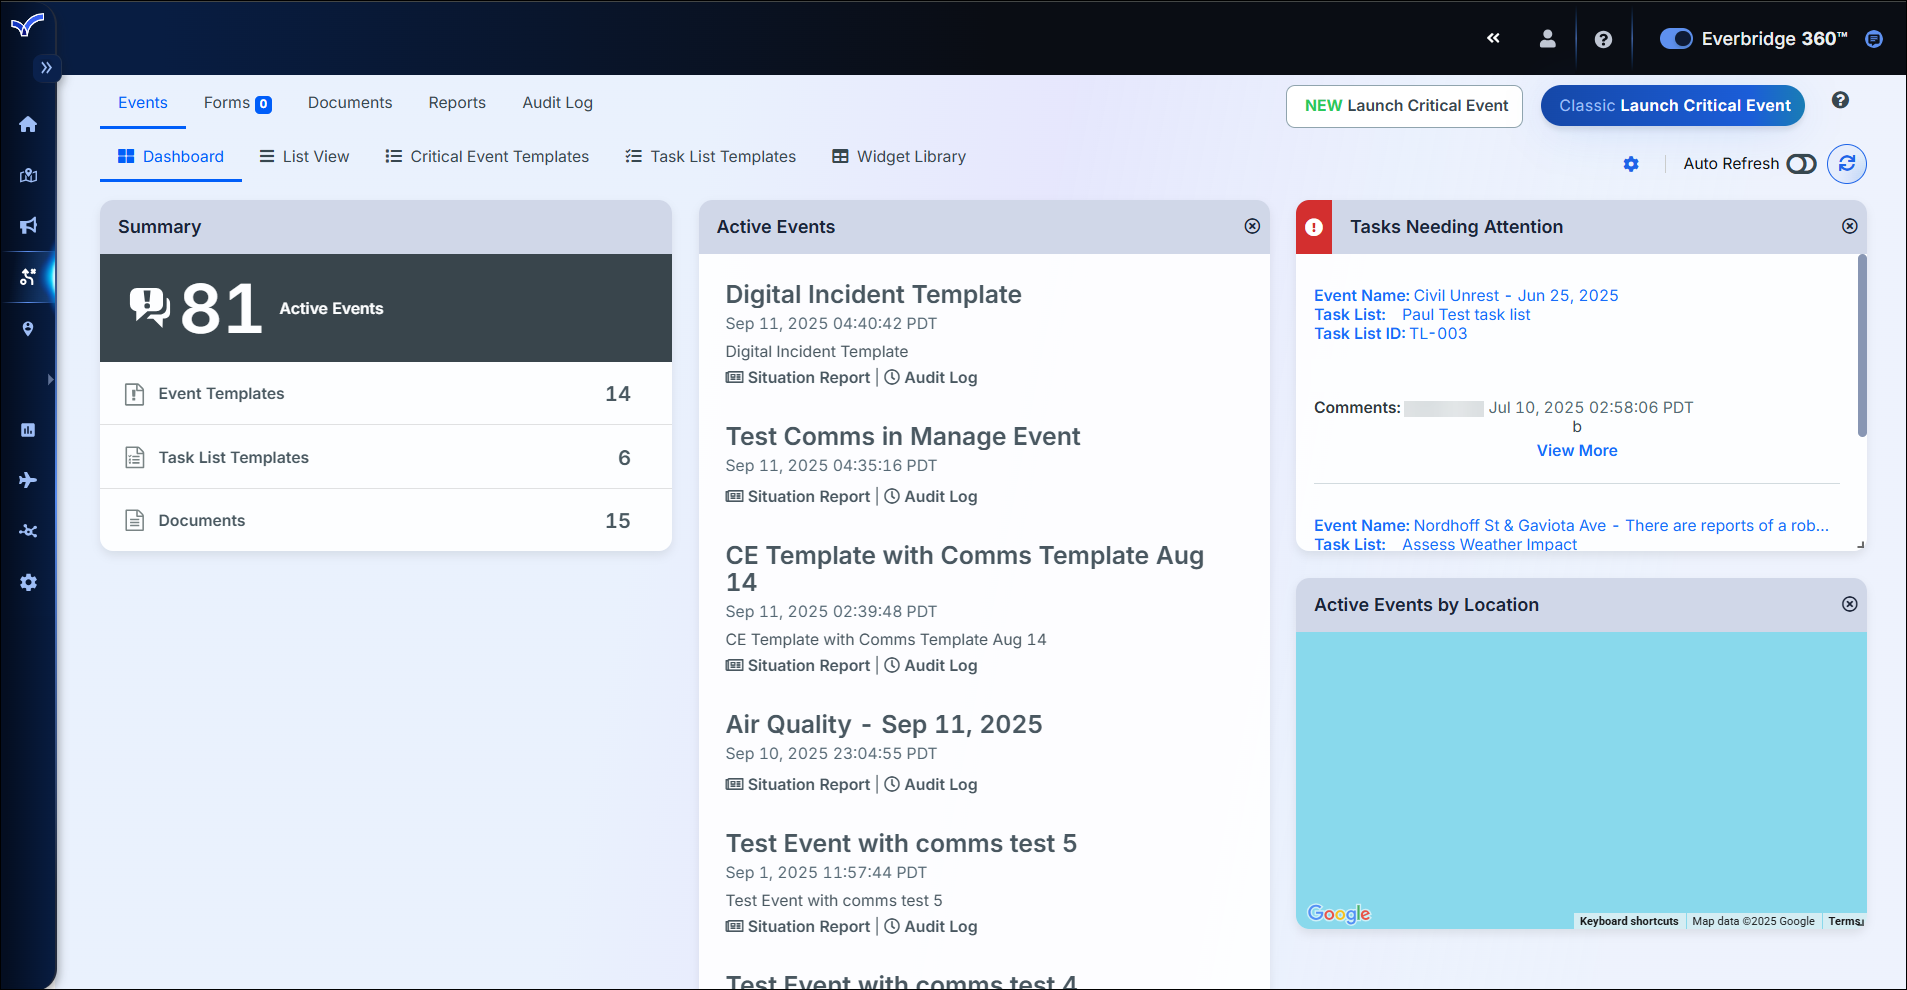Open Situation Report for CE Template event

click(798, 666)
